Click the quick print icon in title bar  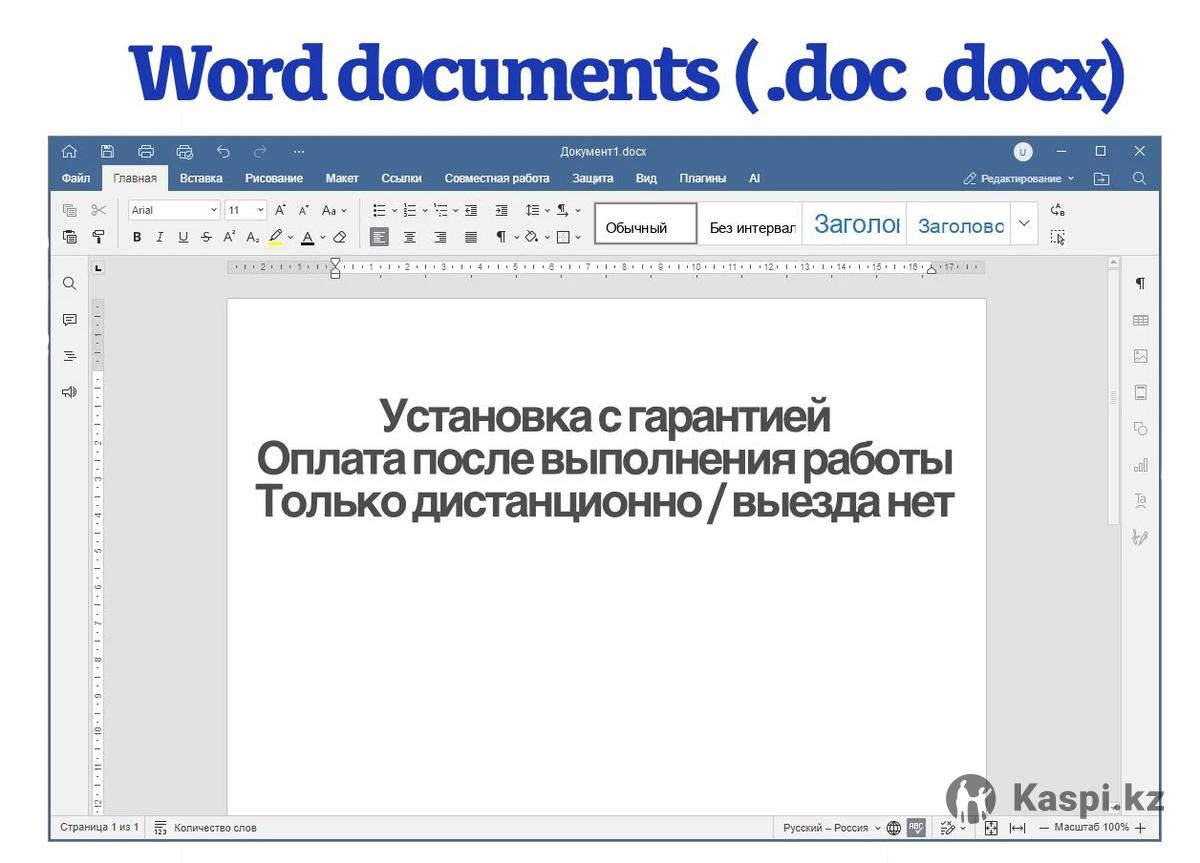(x=184, y=152)
